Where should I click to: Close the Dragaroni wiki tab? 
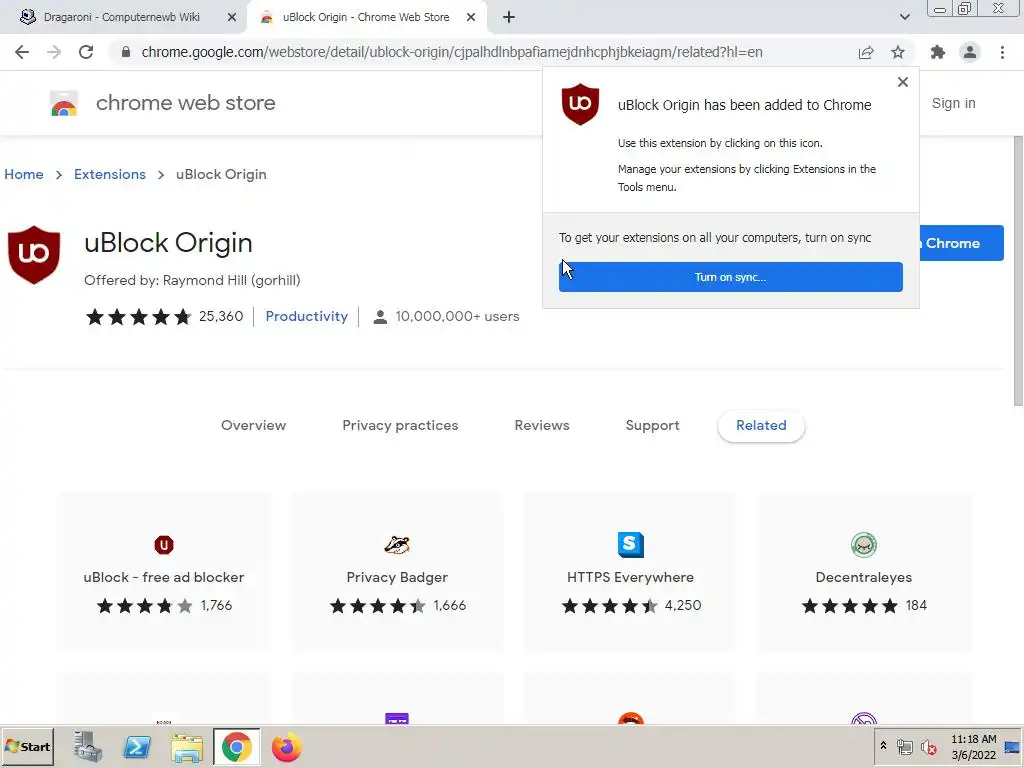(x=232, y=17)
